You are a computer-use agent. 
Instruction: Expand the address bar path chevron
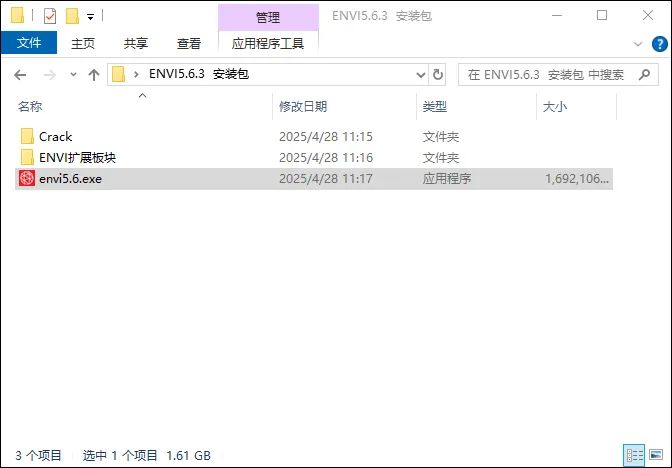[x=136, y=75]
